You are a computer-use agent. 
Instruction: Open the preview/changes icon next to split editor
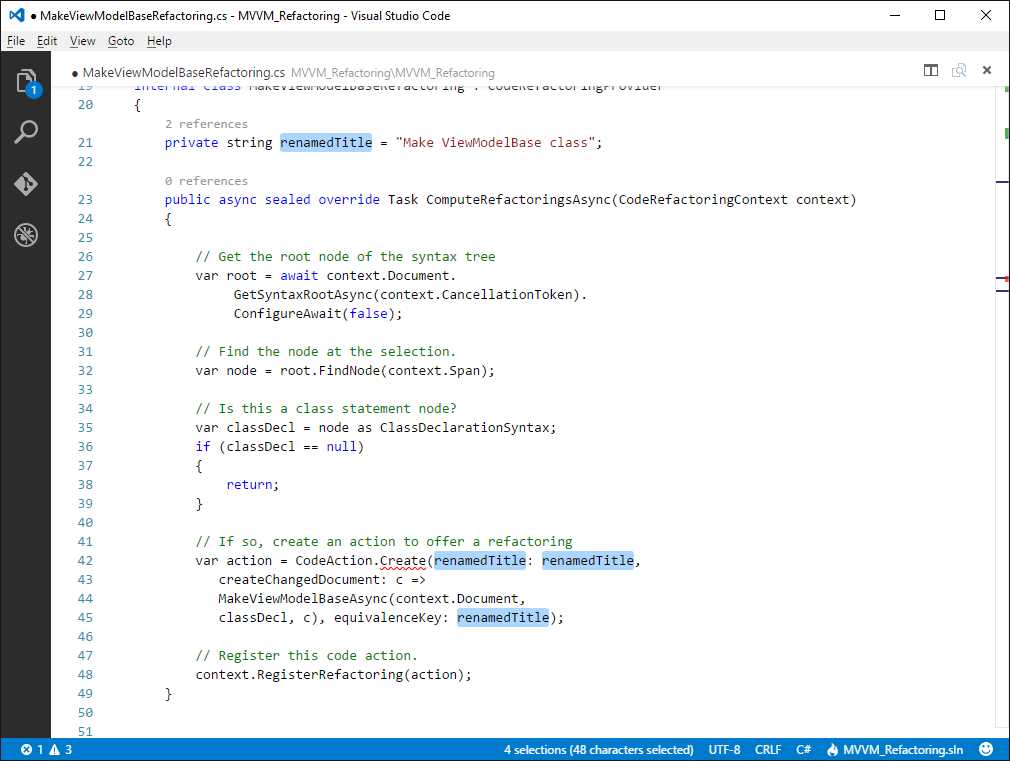[959, 70]
